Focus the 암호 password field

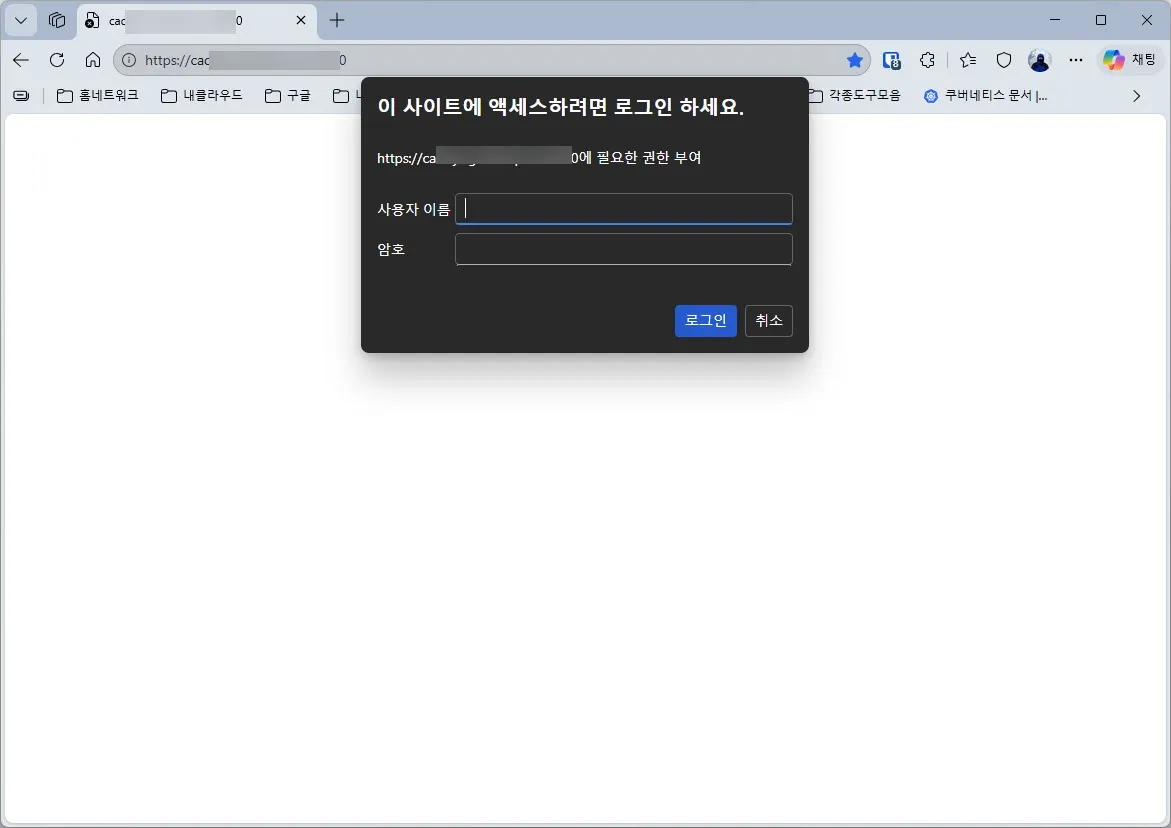coord(624,249)
